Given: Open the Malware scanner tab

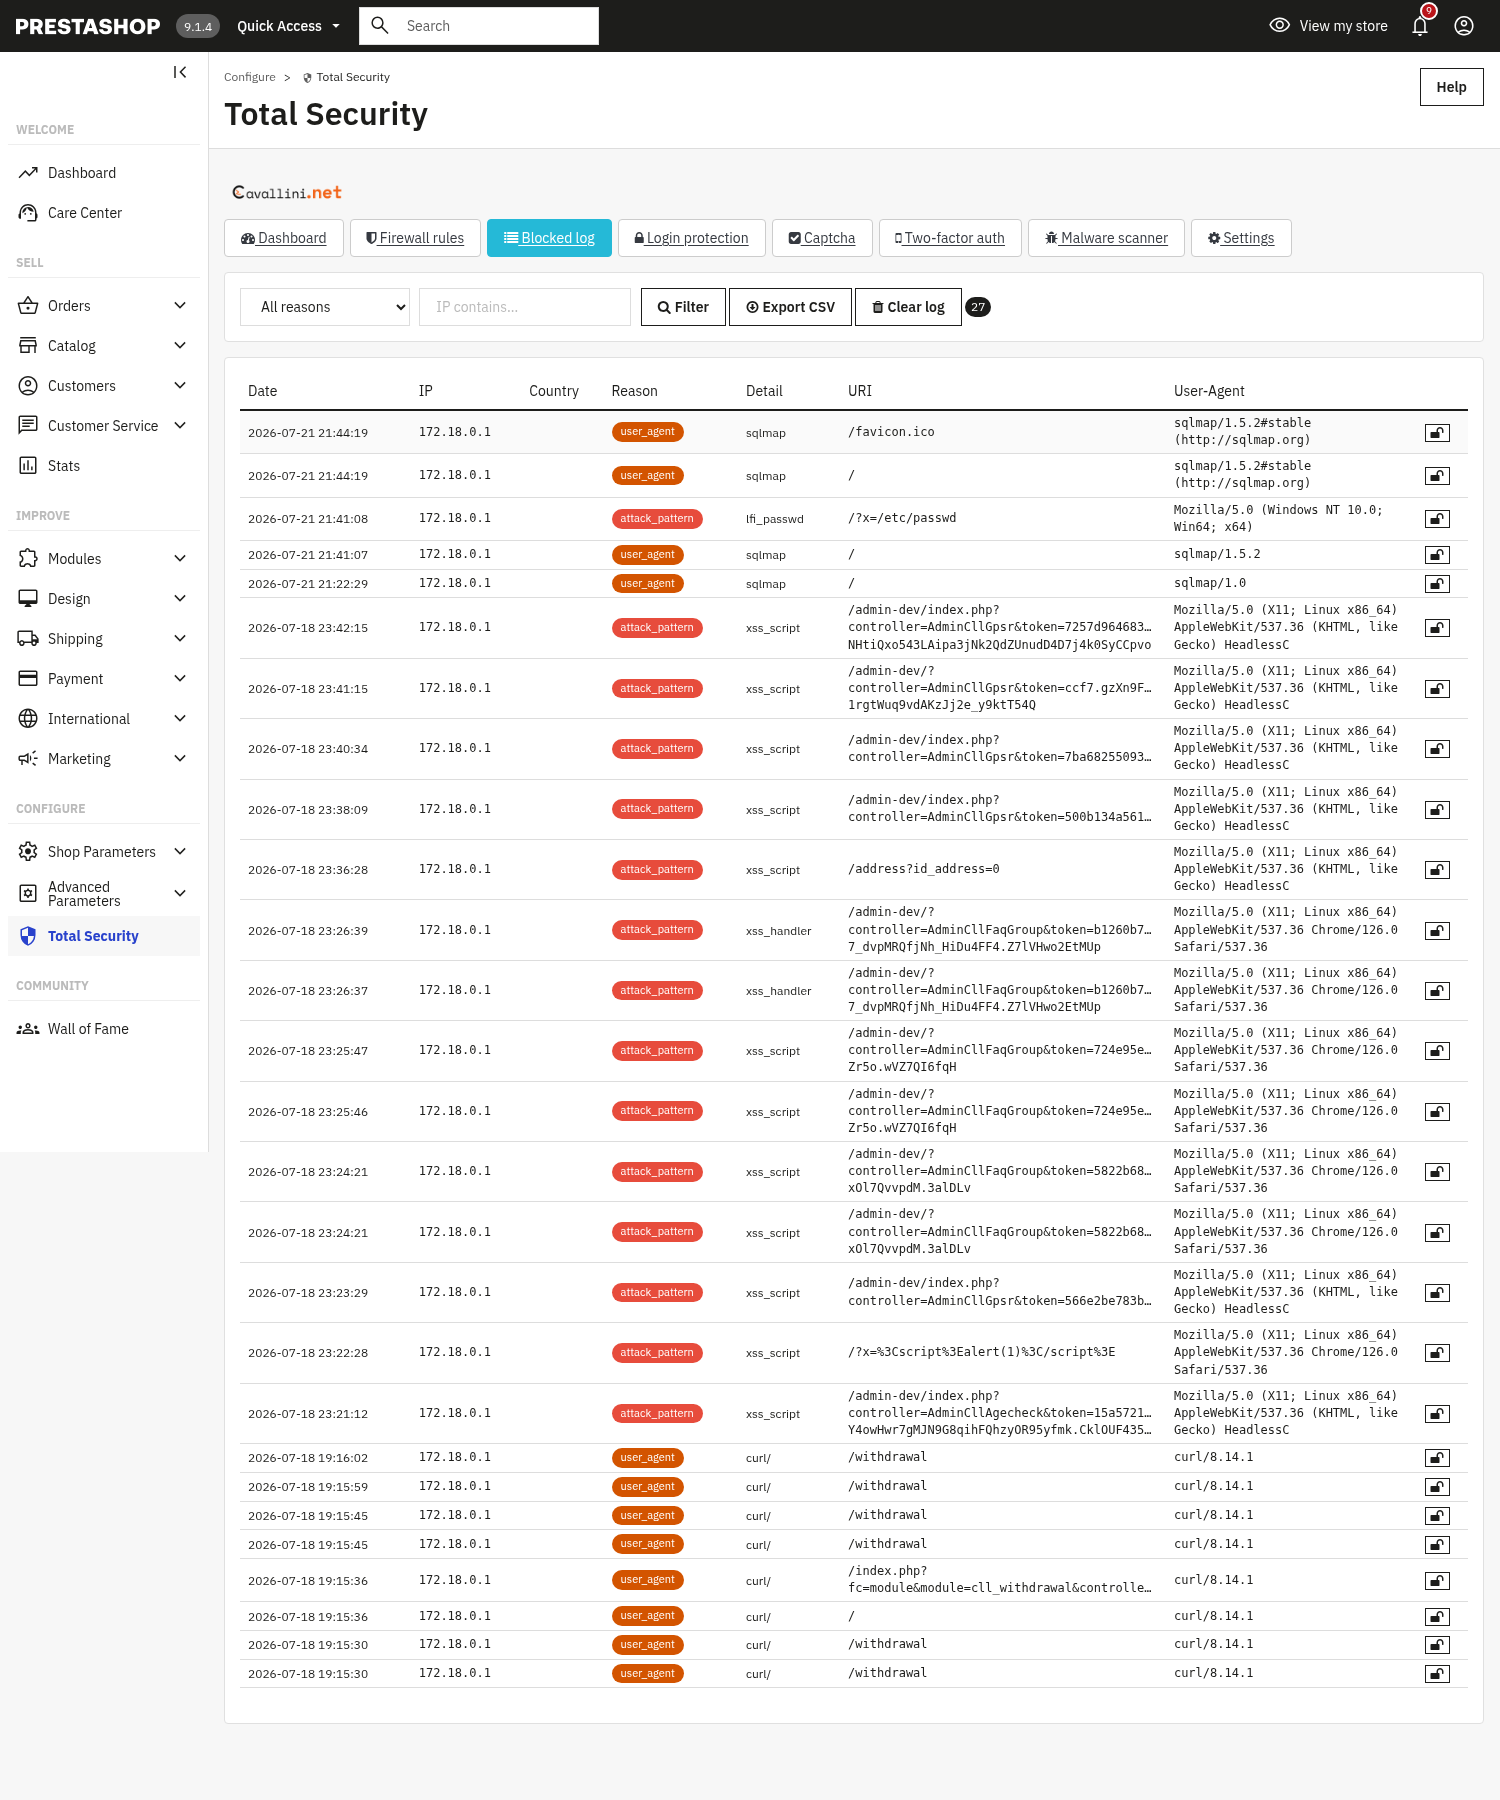Looking at the screenshot, I should click(x=1106, y=238).
